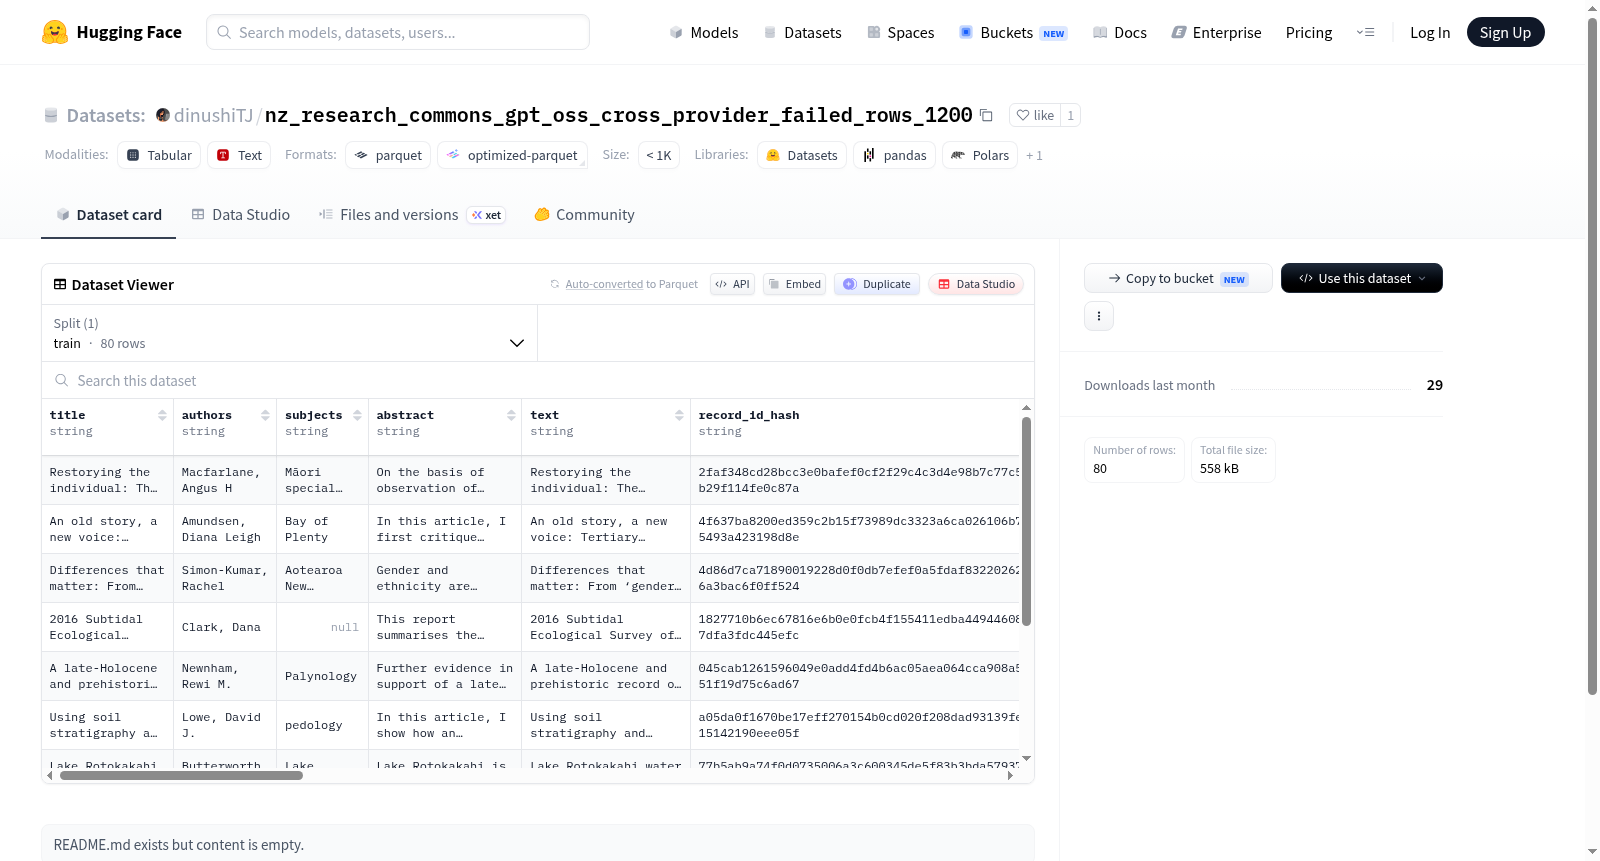Sort the abstract column
The image size is (1600, 861).
[511, 415]
